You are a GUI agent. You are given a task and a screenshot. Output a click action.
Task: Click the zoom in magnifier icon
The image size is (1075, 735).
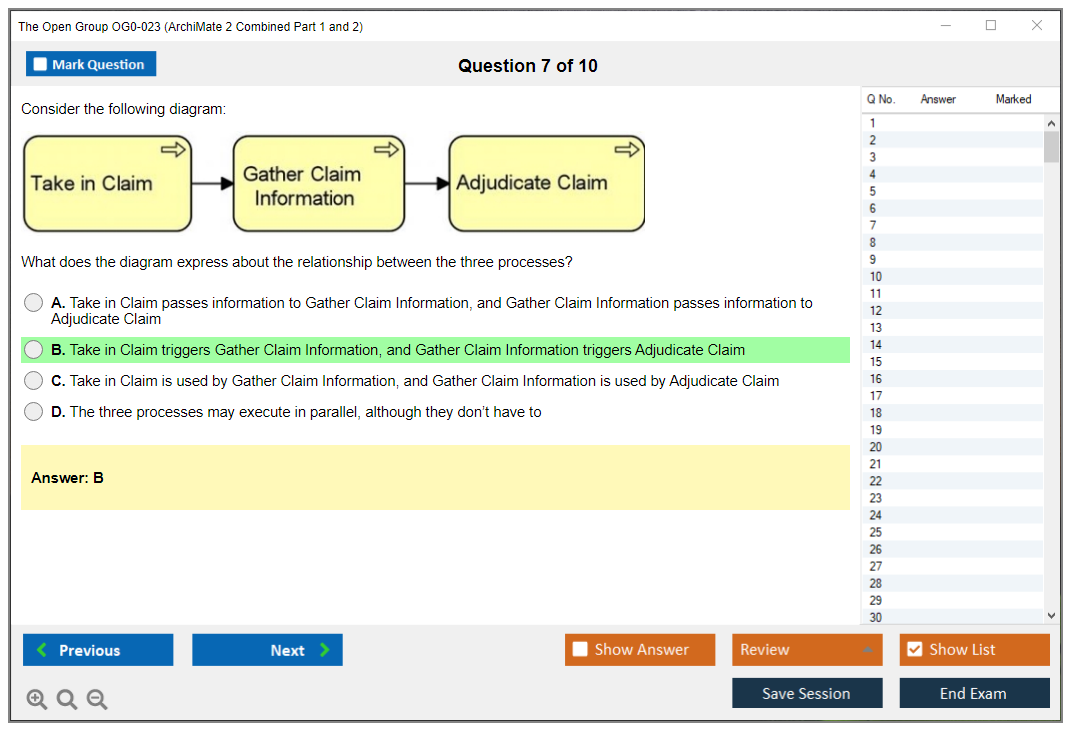pyautogui.click(x=37, y=700)
